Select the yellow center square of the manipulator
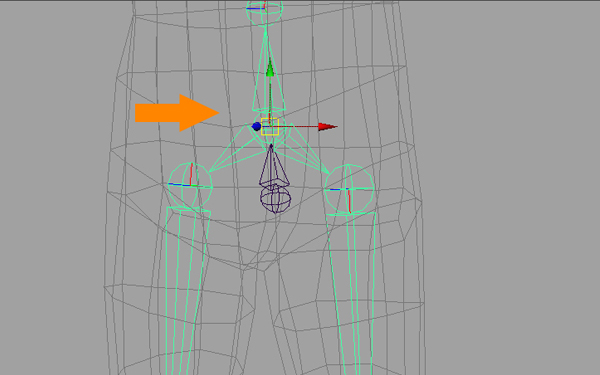600x375 pixels. [270, 127]
